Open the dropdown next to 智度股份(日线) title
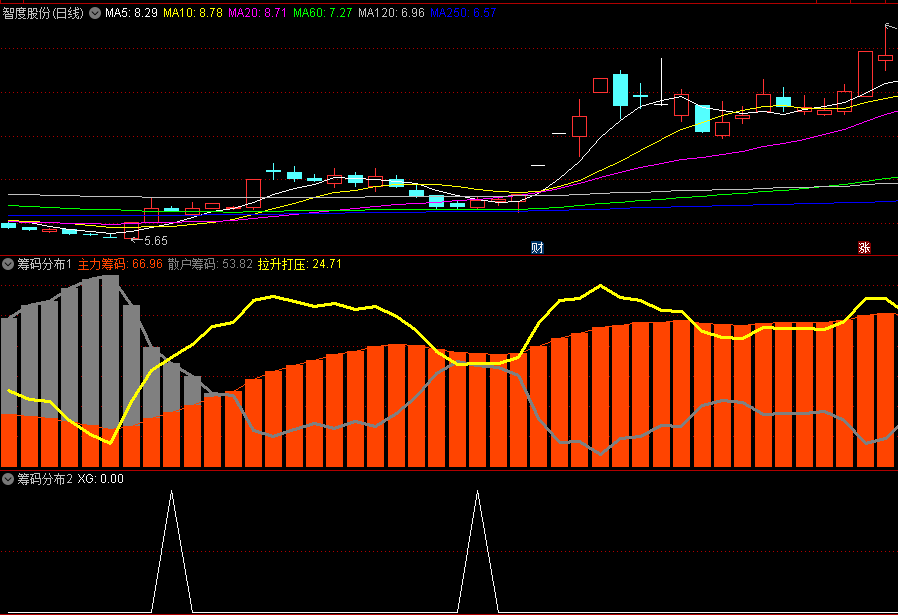This screenshot has width=898, height=615. click(95, 13)
